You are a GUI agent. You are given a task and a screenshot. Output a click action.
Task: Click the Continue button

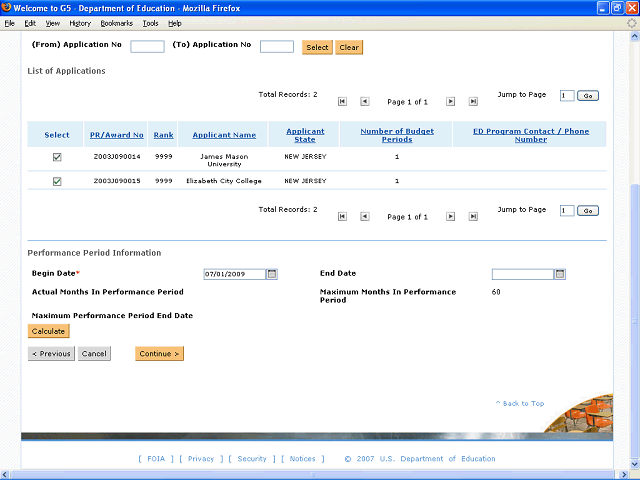coord(159,353)
